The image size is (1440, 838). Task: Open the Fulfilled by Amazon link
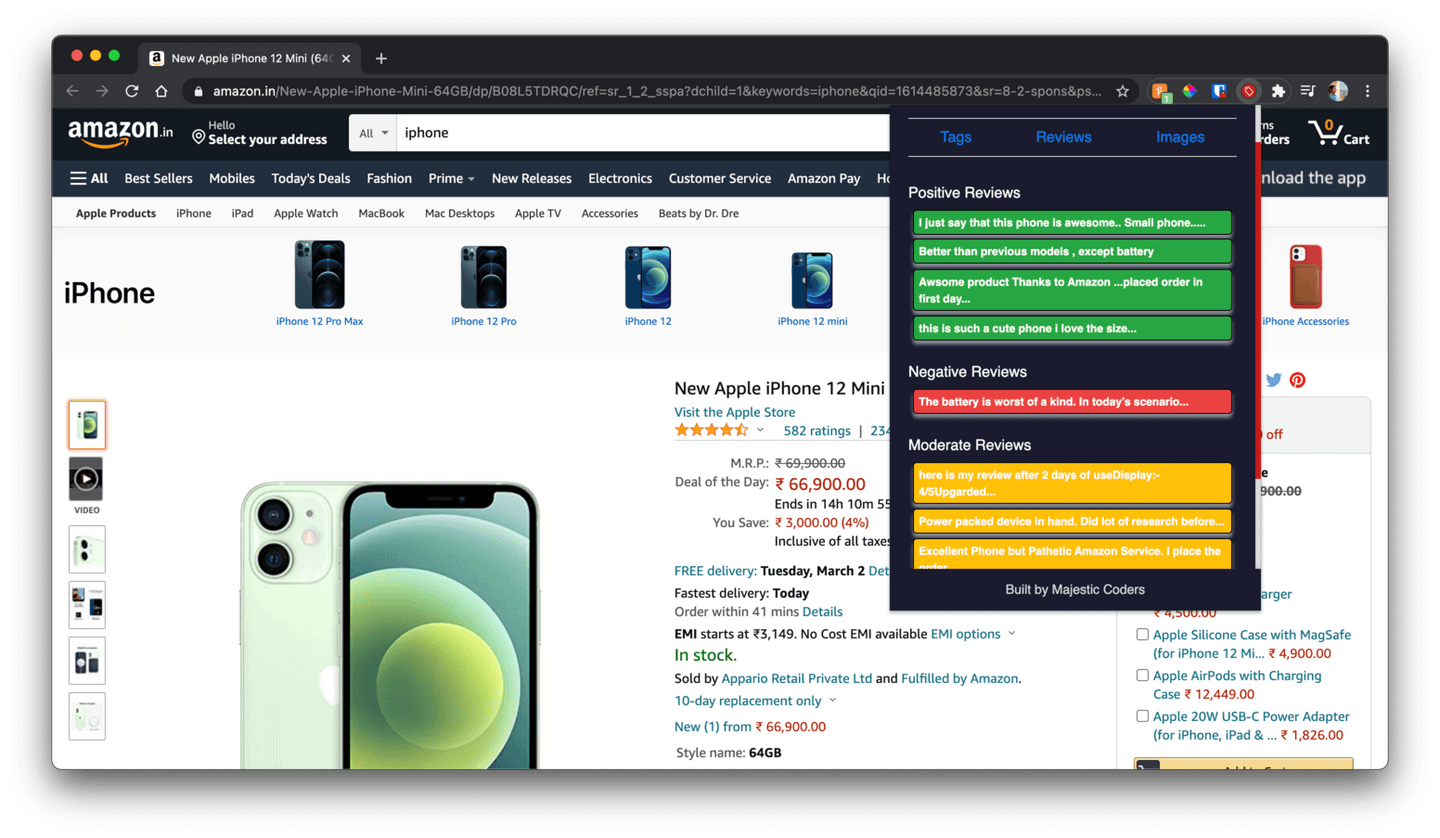pyautogui.click(x=960, y=678)
